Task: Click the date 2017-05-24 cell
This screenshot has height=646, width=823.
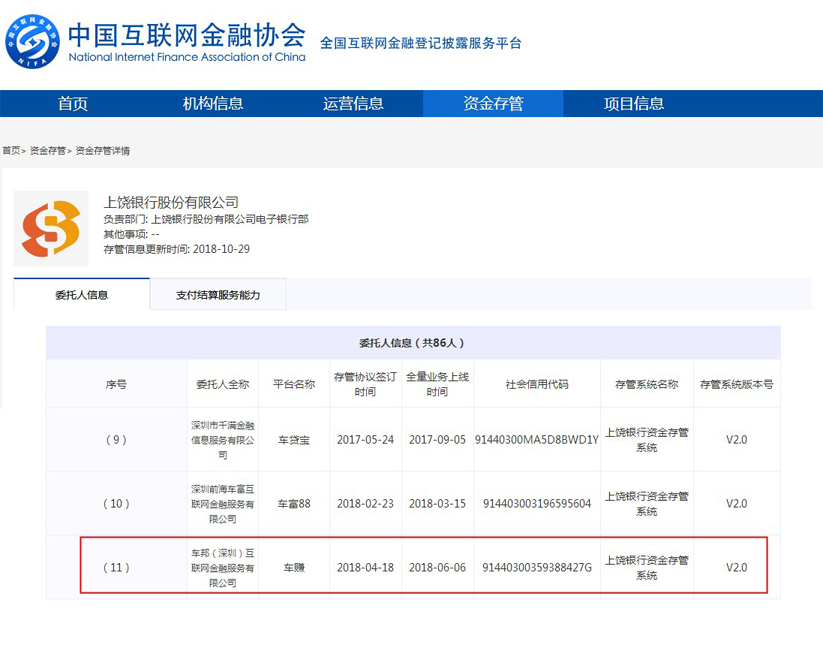Action: (x=365, y=440)
